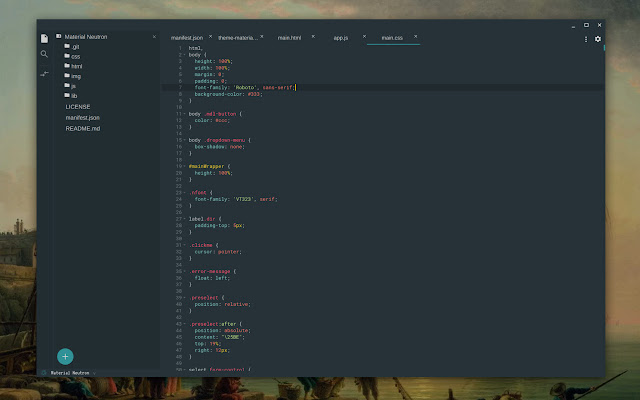Switch to the app.js tab
Screen dimensions: 640x400
[340, 38]
